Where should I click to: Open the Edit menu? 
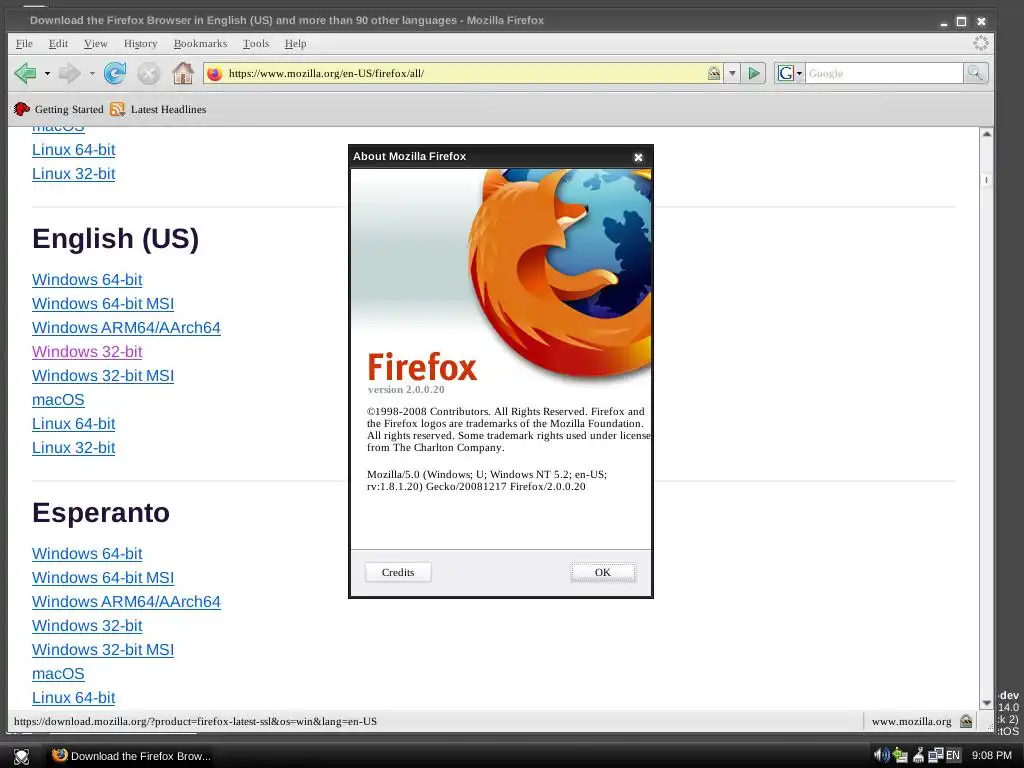click(58, 44)
